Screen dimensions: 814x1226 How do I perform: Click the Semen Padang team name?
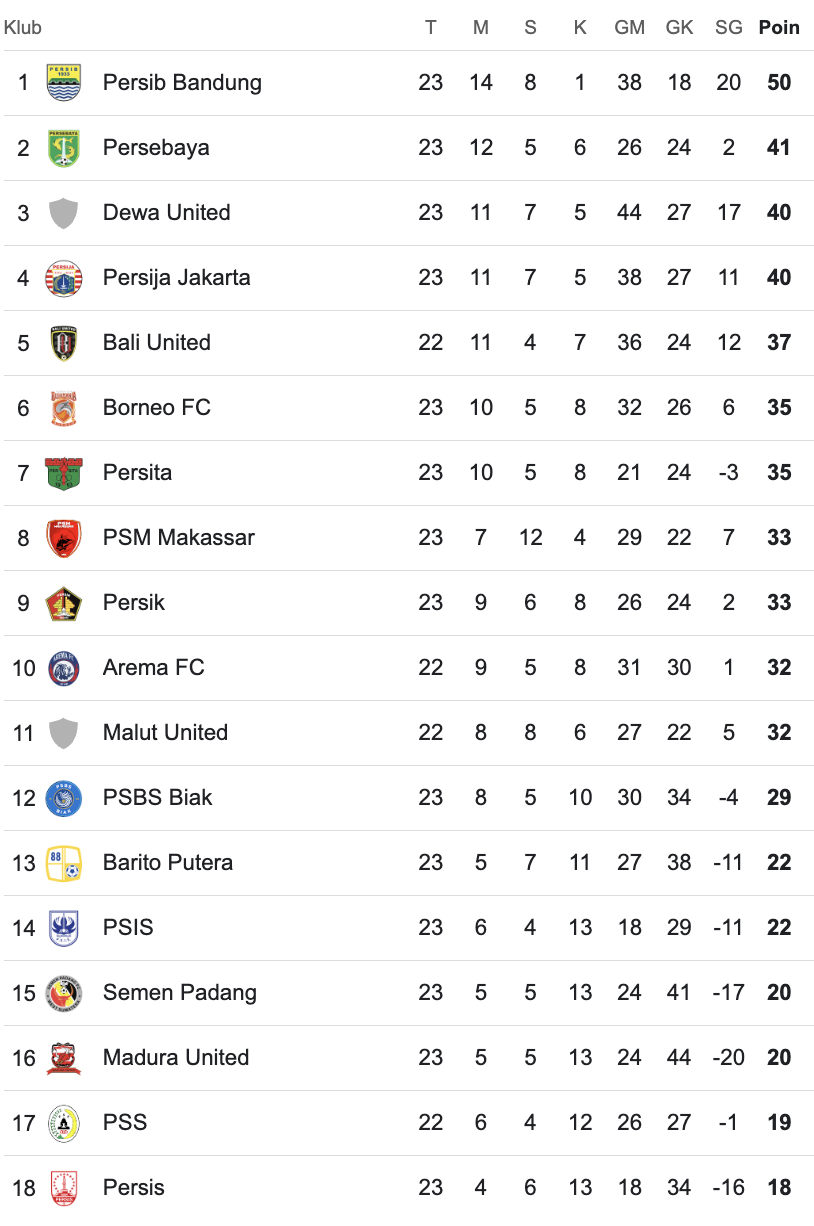[180, 992]
